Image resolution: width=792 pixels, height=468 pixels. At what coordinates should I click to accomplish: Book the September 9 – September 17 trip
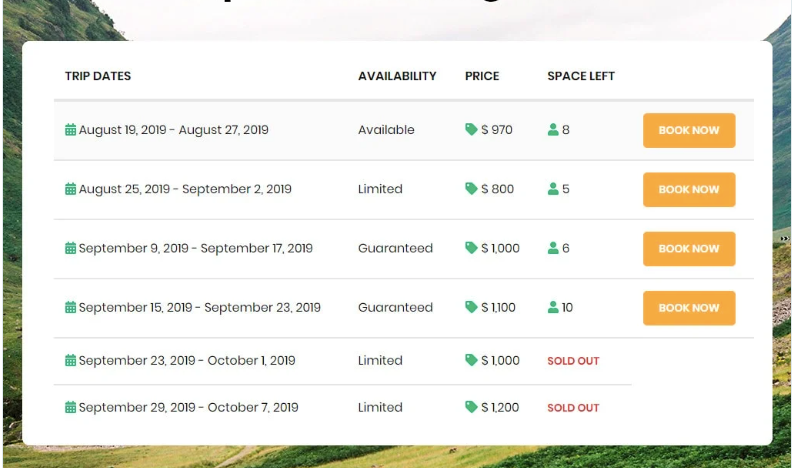click(689, 248)
